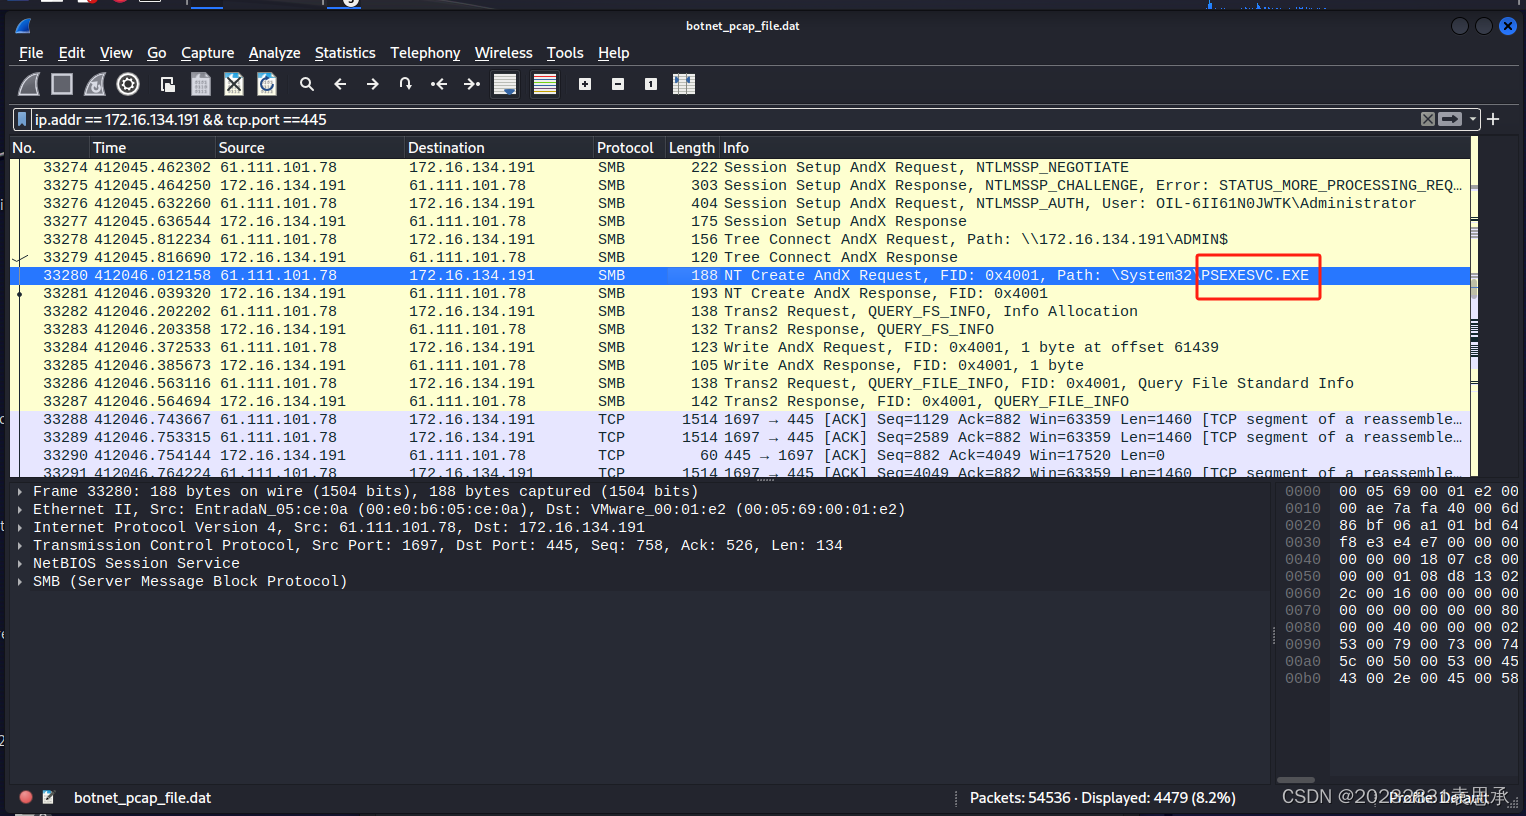Click the reload capture file icon

pyautogui.click(x=267, y=85)
